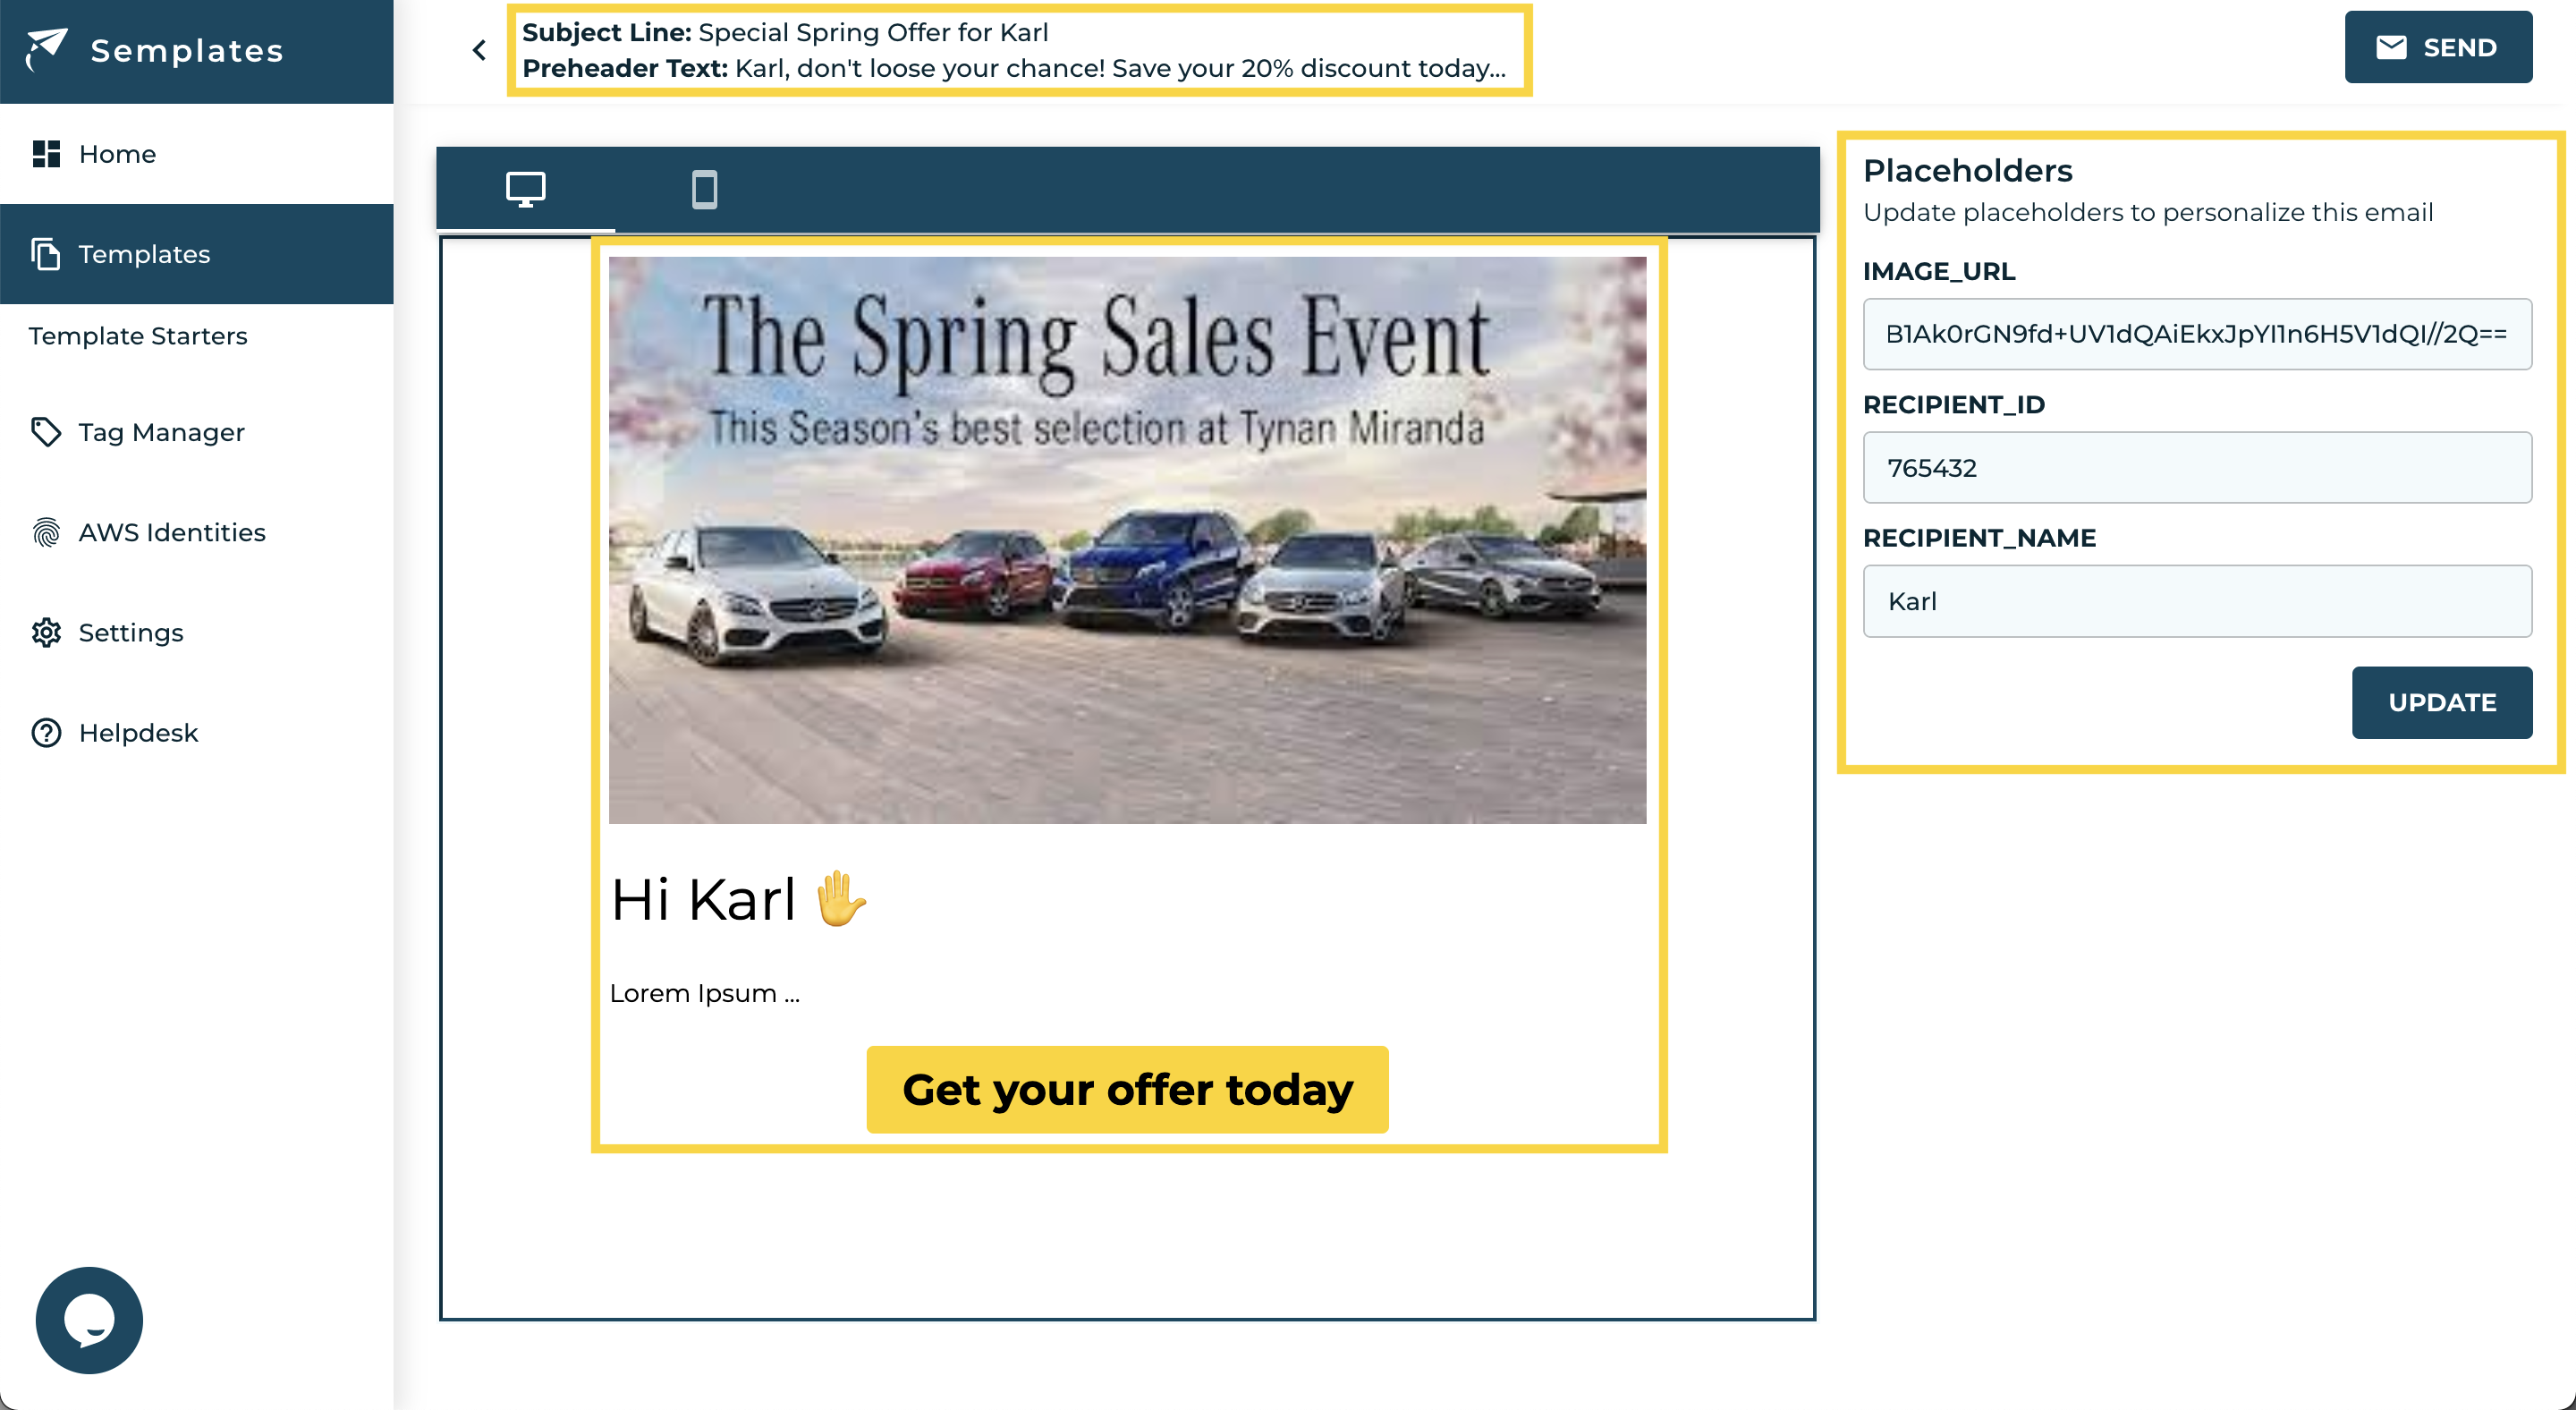Open Settings gear icon

(46, 632)
